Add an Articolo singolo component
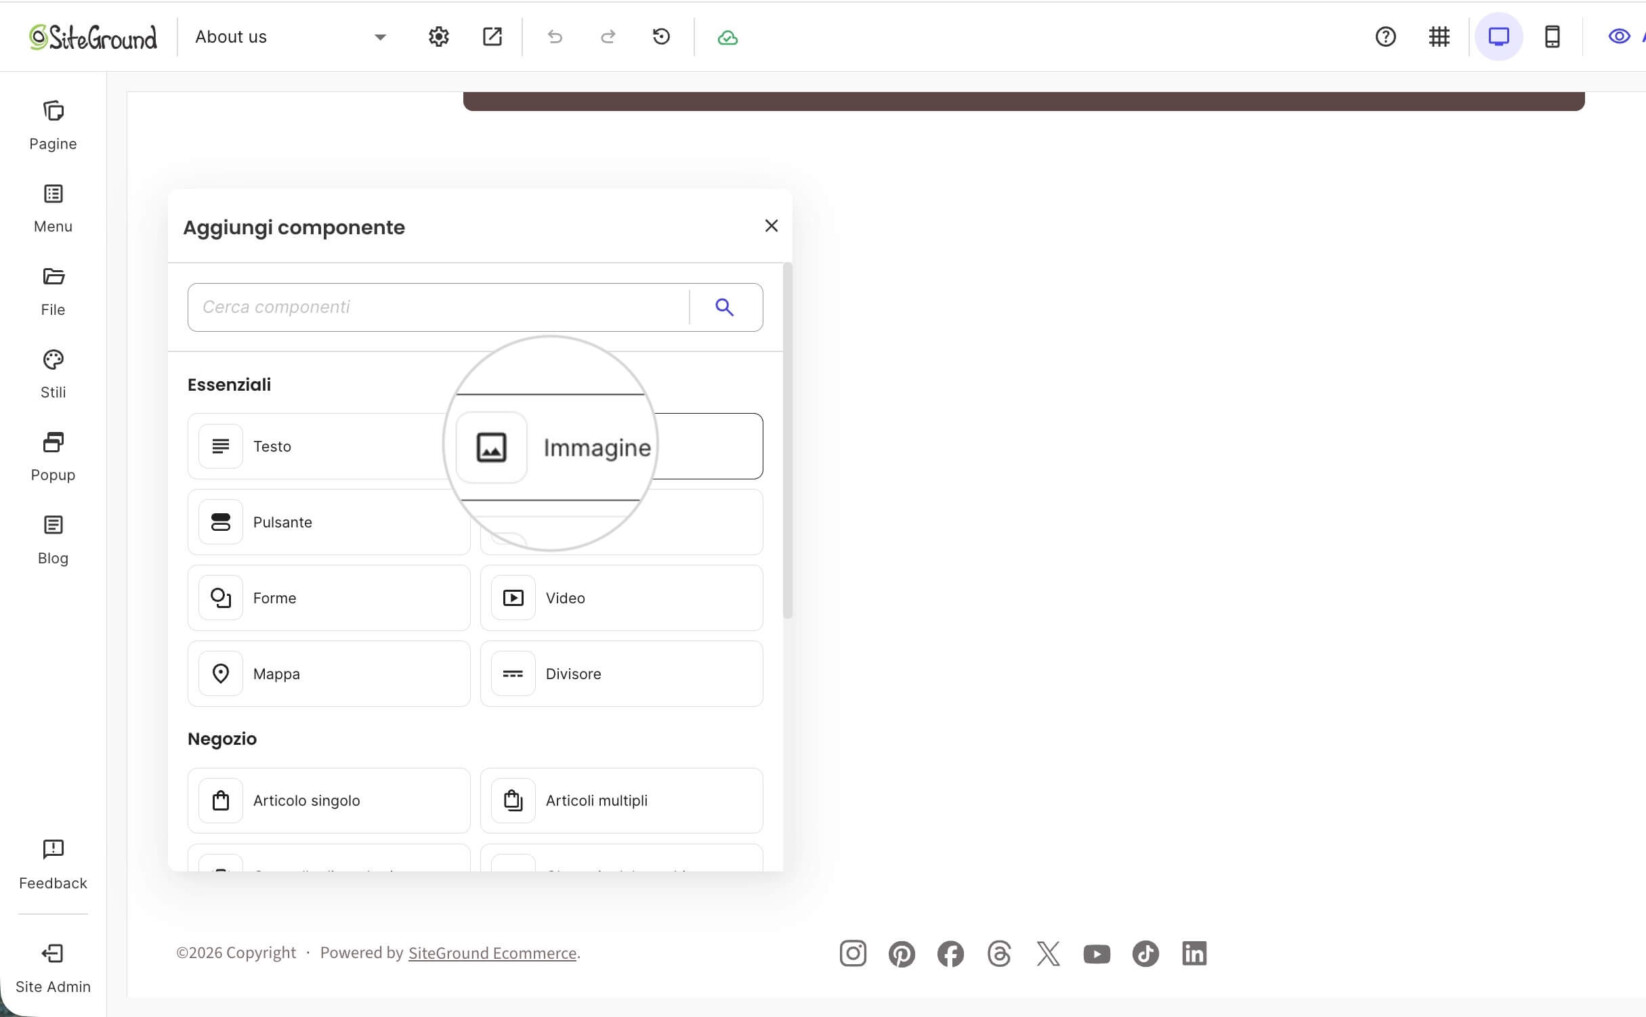This screenshot has height=1017, width=1646. tap(329, 800)
